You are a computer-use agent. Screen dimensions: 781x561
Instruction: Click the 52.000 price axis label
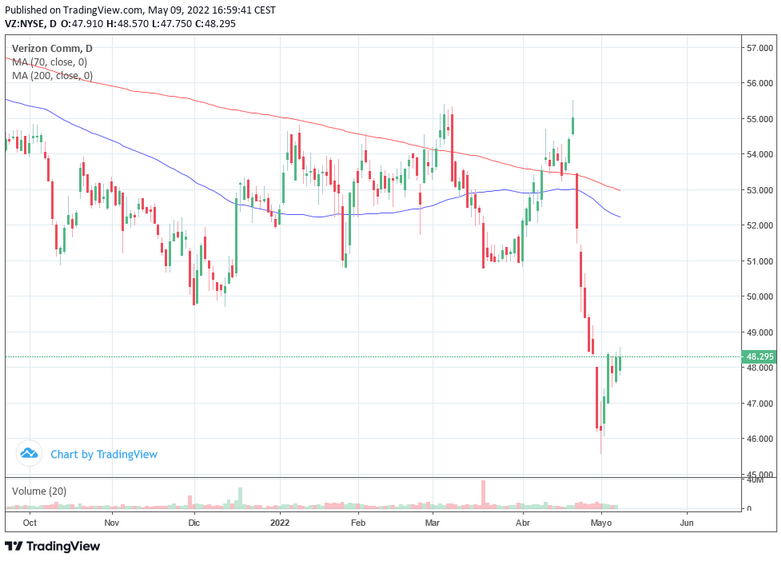pos(760,226)
